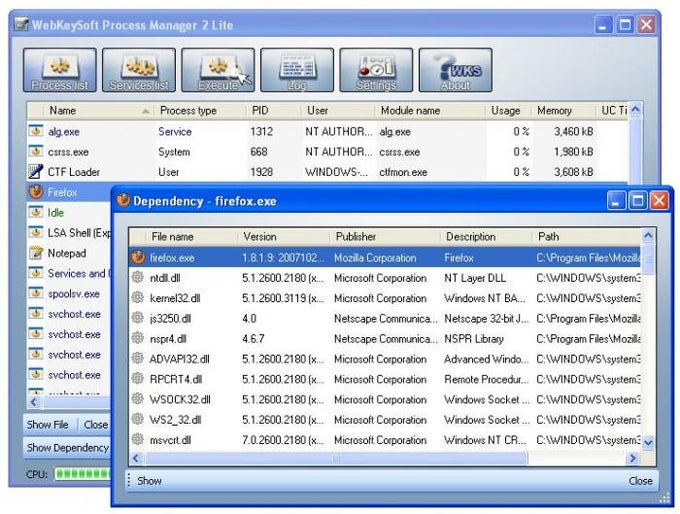
Task: Click Dependency scroll right arrow
Action: pos(632,458)
